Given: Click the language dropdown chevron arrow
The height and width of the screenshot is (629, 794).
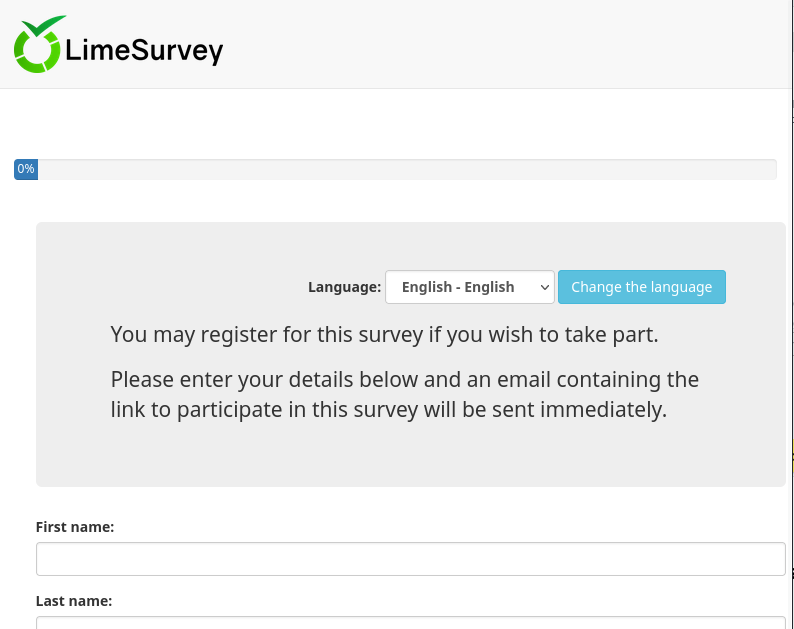Looking at the screenshot, I should pos(544,287).
